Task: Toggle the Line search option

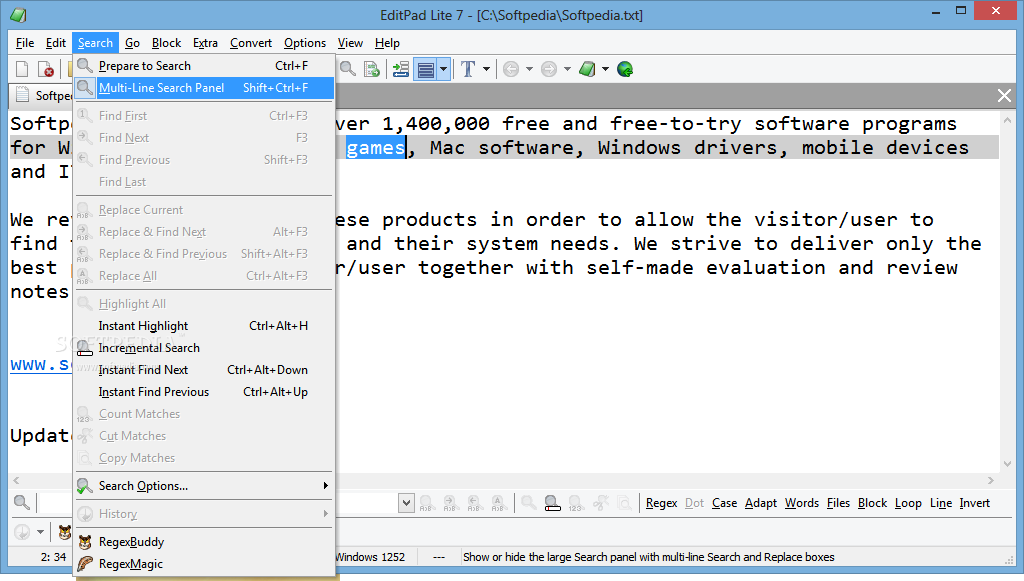Action: pyautogui.click(x=941, y=503)
